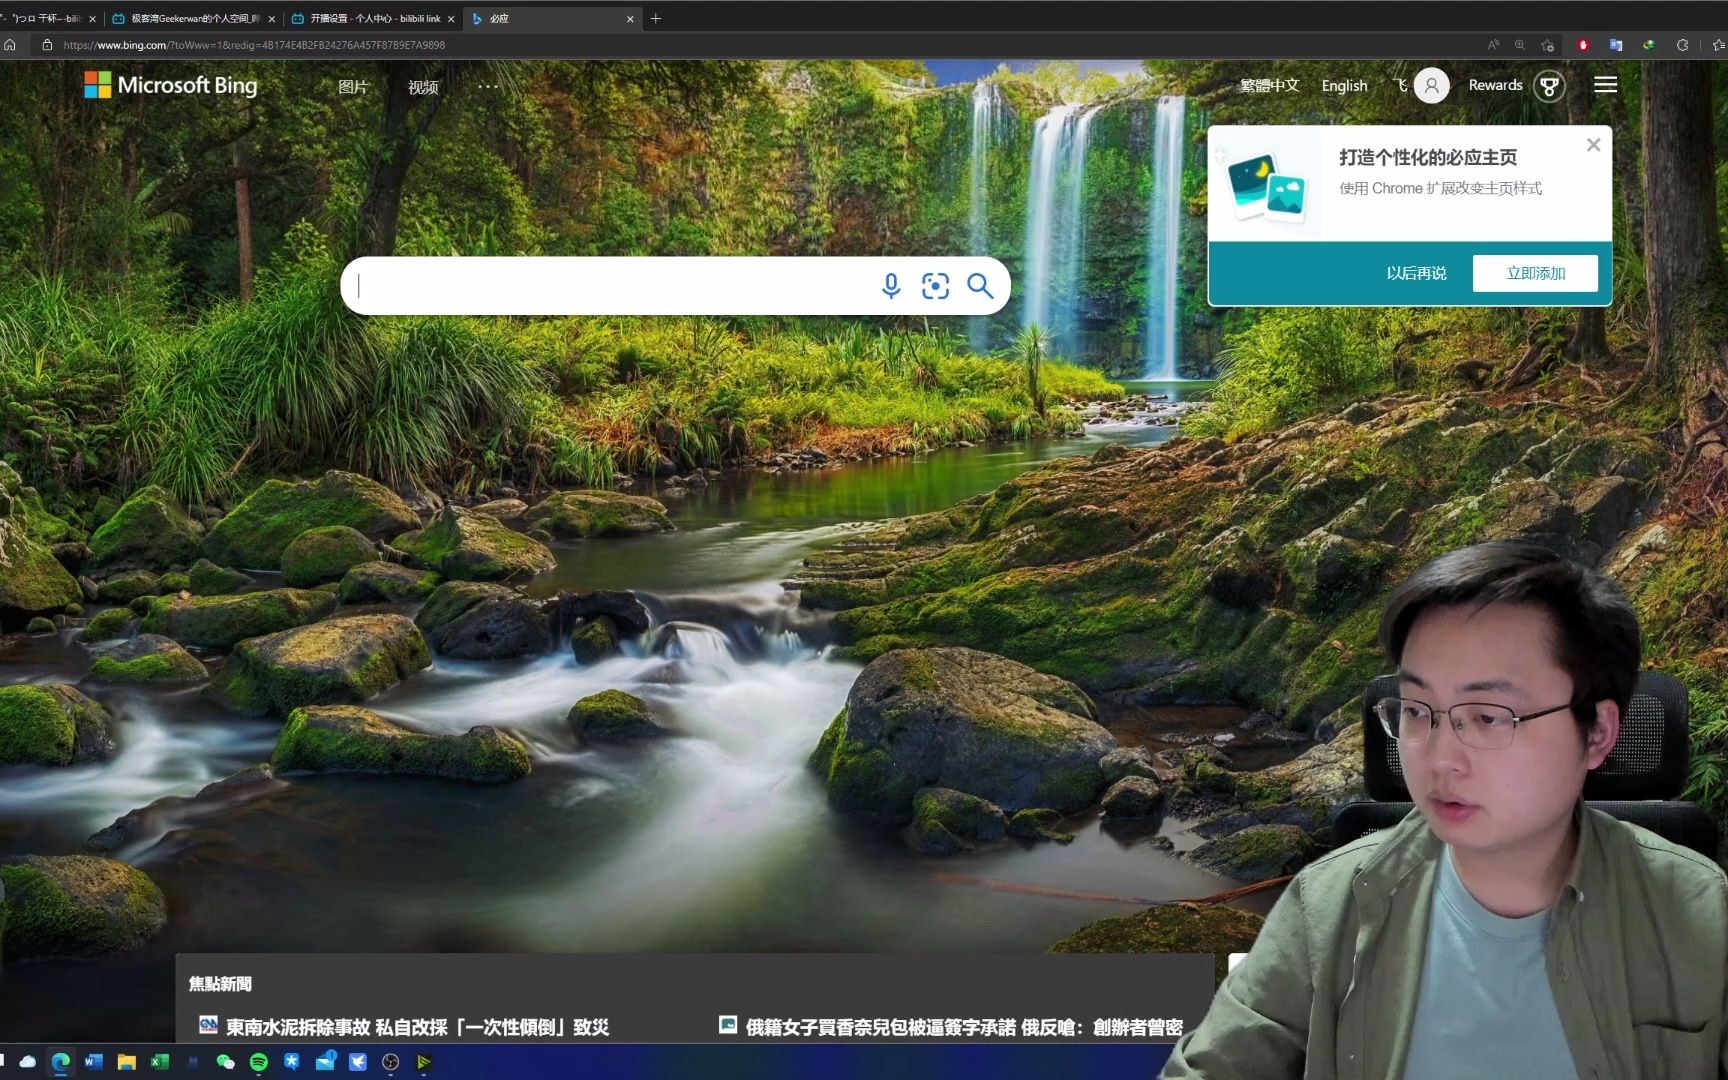Switch to the 干杯 bilibili tab
This screenshot has height=1080, width=1728.
46,19
